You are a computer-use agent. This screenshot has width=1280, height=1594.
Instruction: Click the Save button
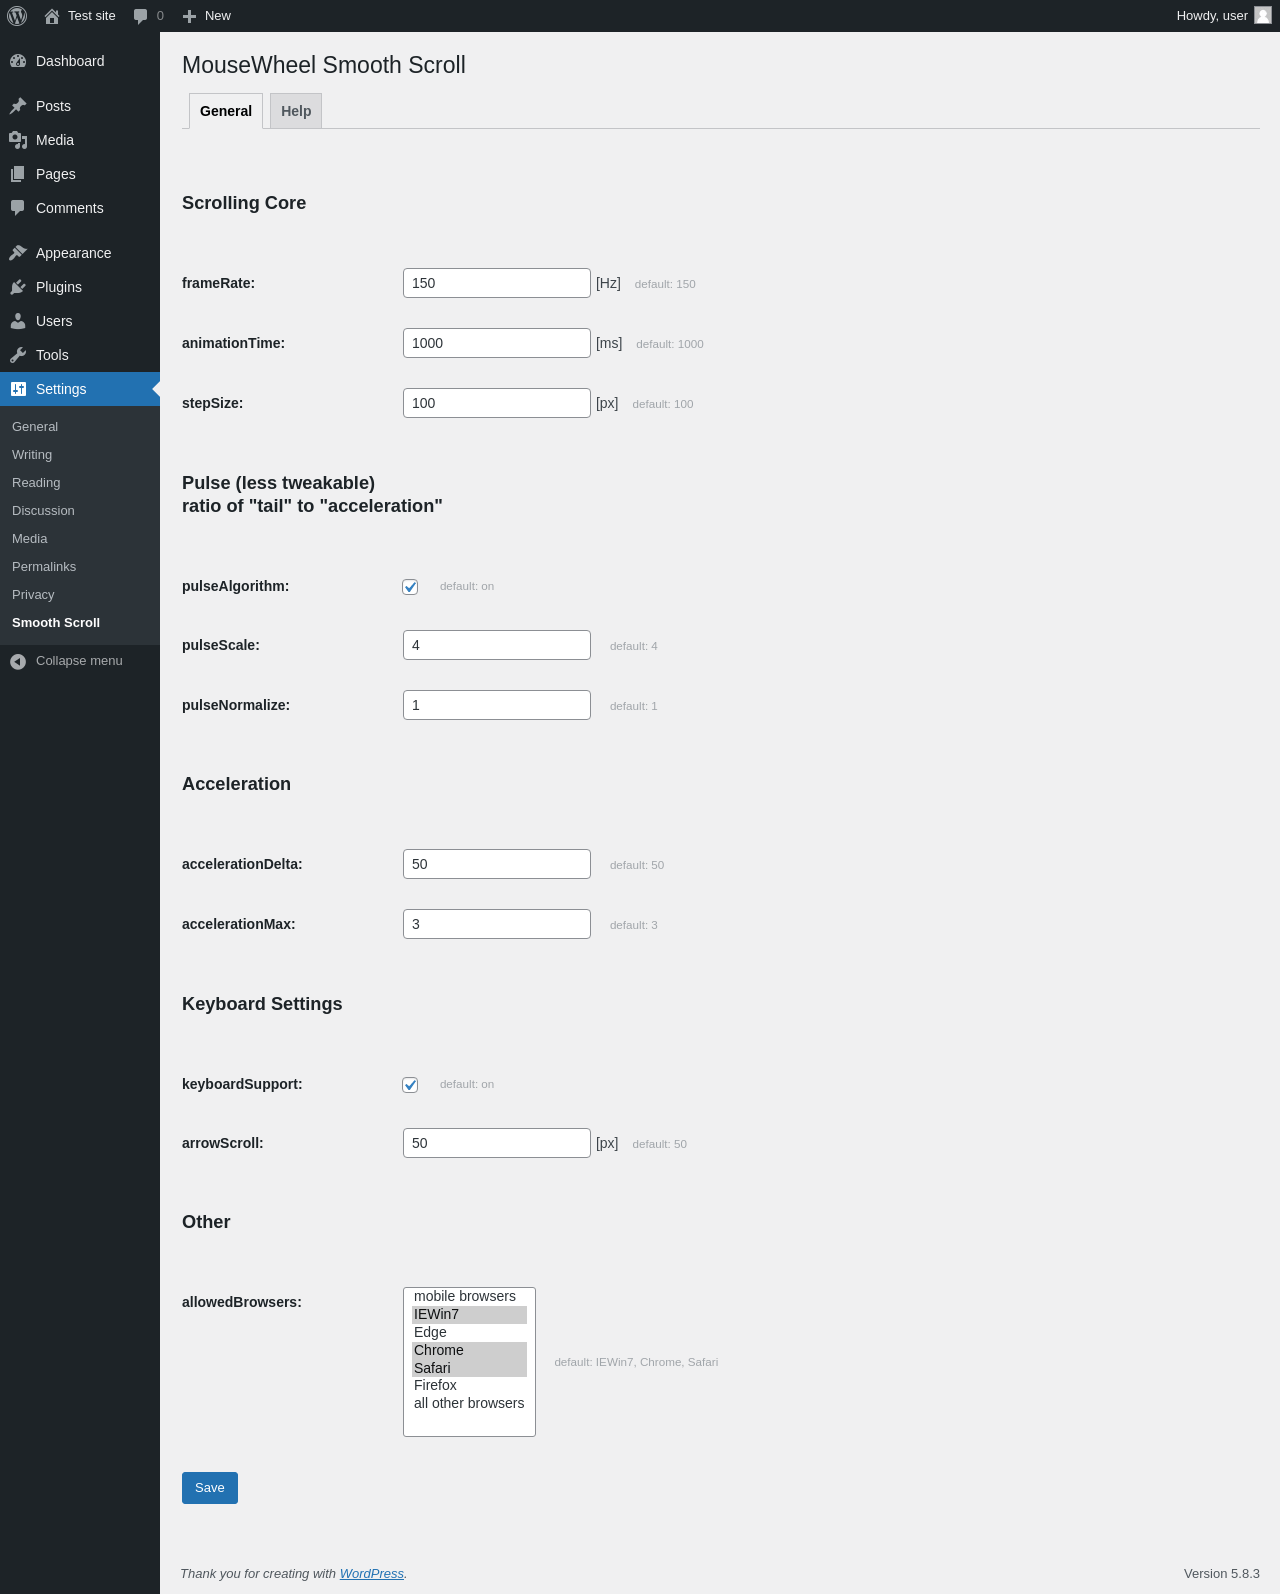(210, 1488)
